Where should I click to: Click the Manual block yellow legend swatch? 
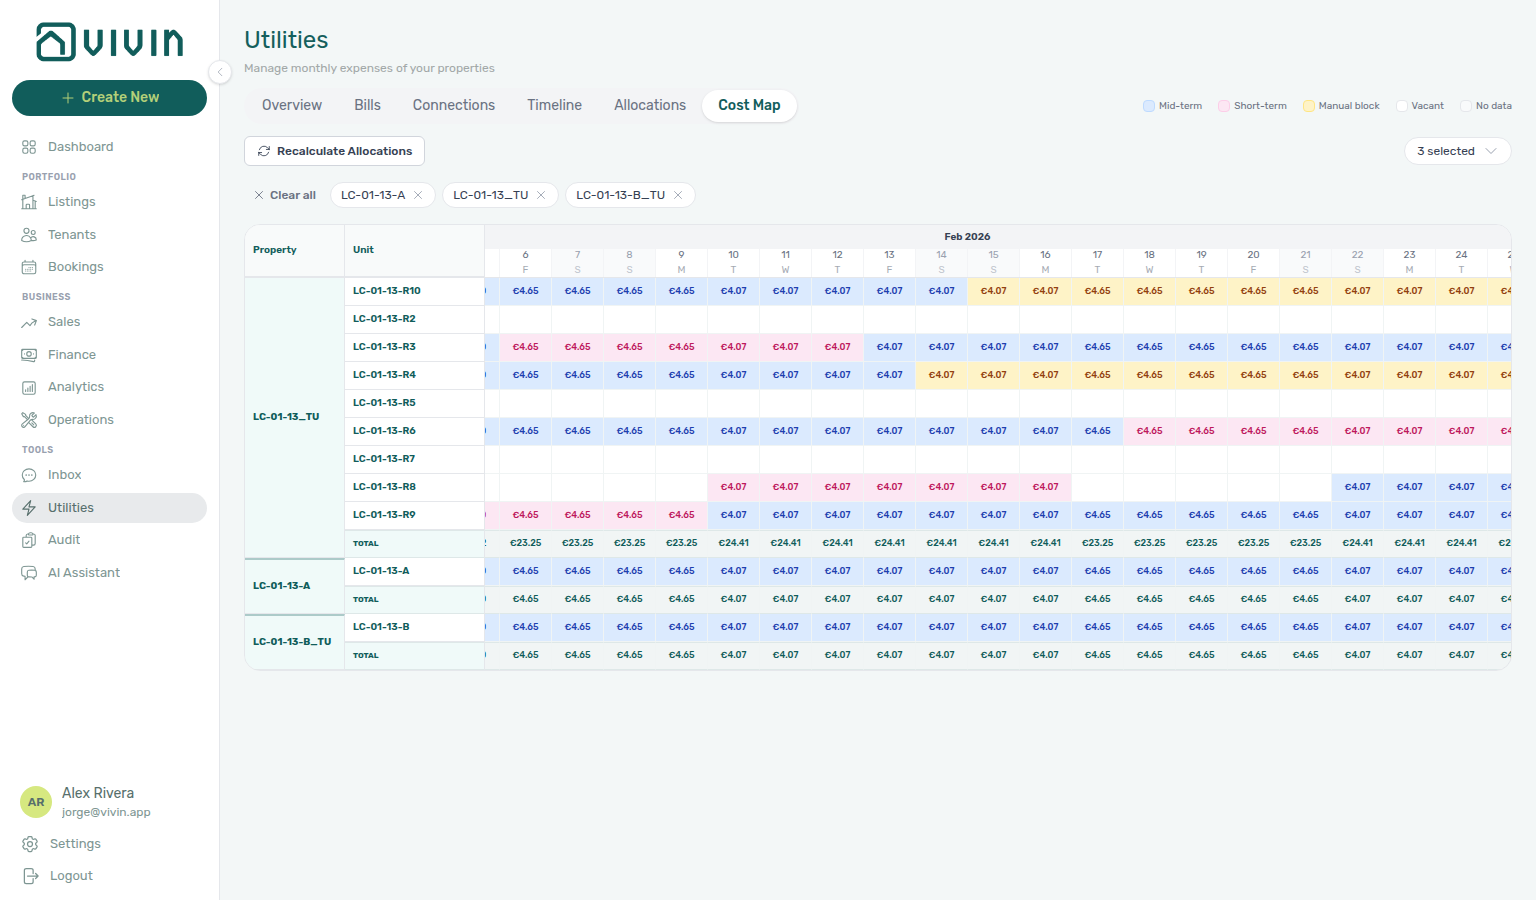click(x=1309, y=106)
